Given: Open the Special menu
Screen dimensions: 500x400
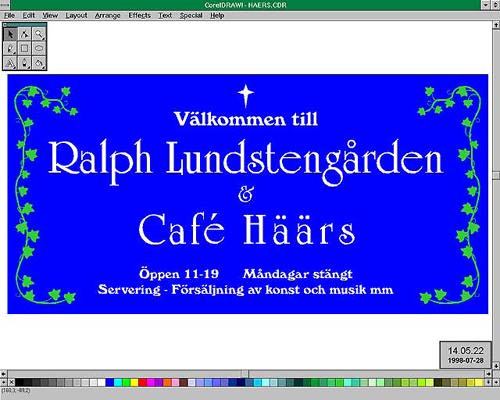Looking at the screenshot, I should pyautogui.click(x=191, y=15).
